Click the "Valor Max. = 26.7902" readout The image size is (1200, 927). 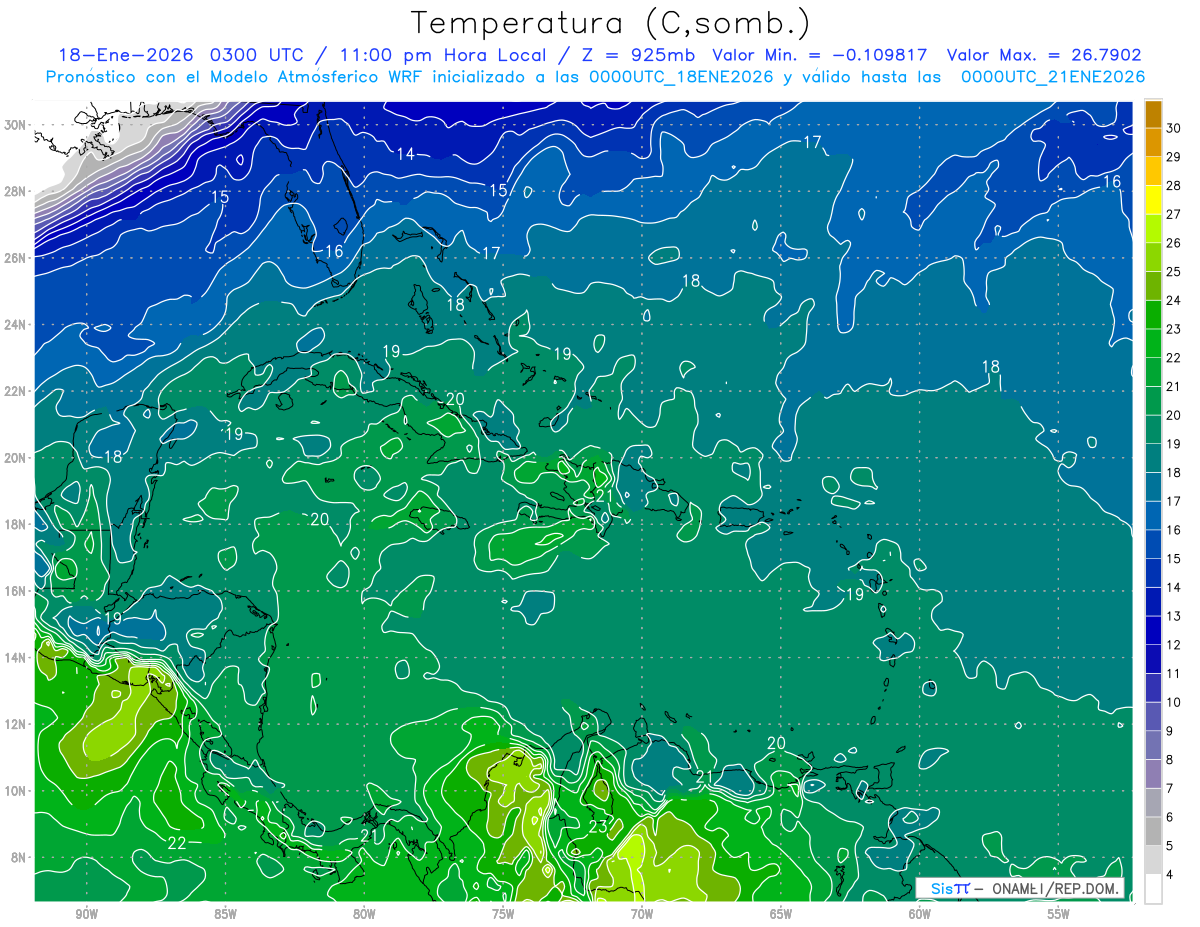[1044, 55]
